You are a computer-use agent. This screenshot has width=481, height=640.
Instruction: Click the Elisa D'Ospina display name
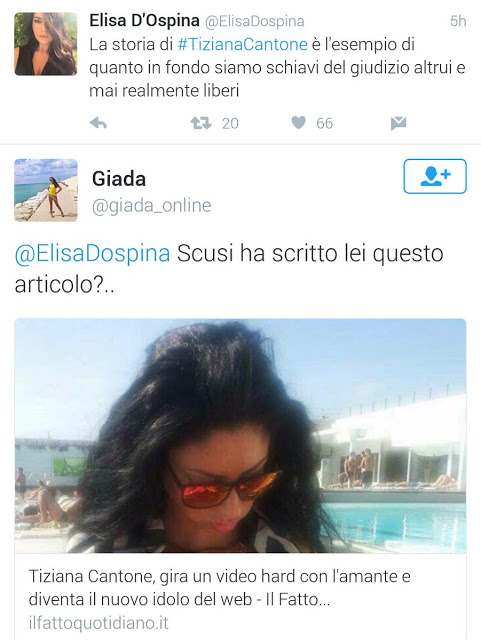click(145, 20)
